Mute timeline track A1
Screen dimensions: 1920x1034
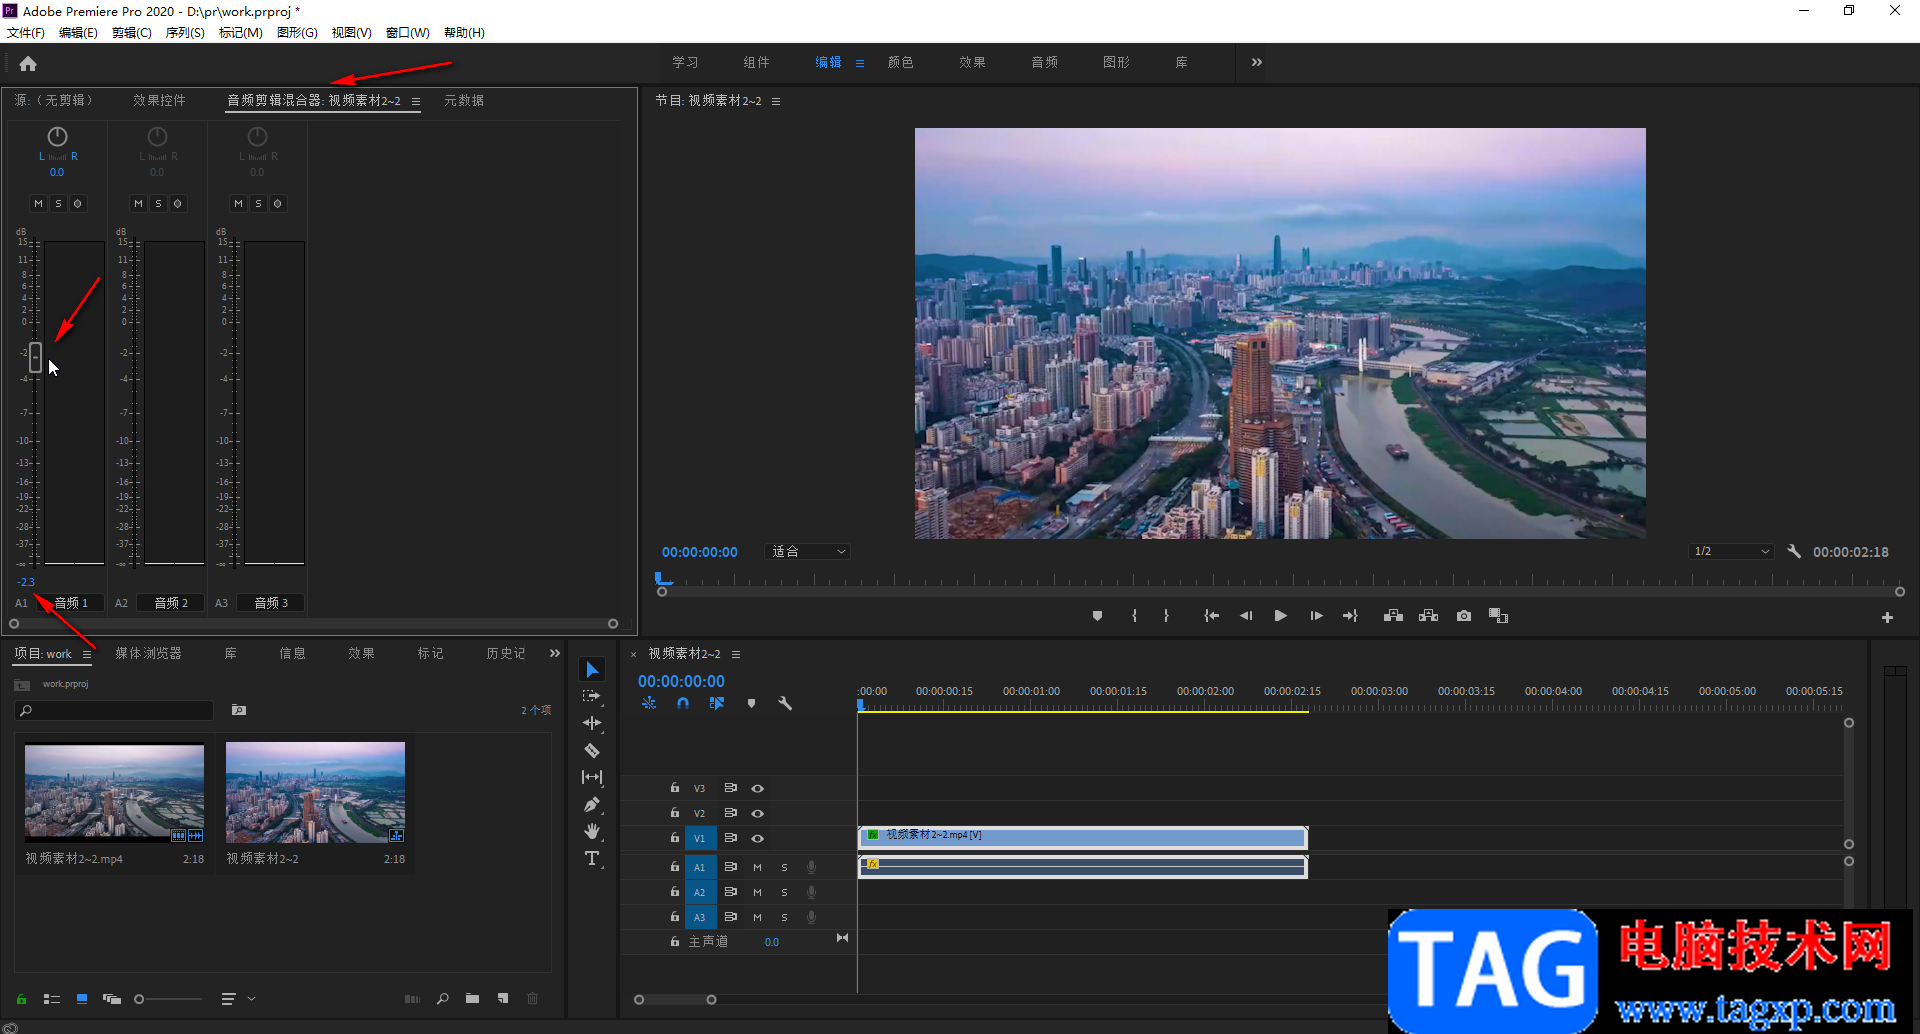coord(757,867)
